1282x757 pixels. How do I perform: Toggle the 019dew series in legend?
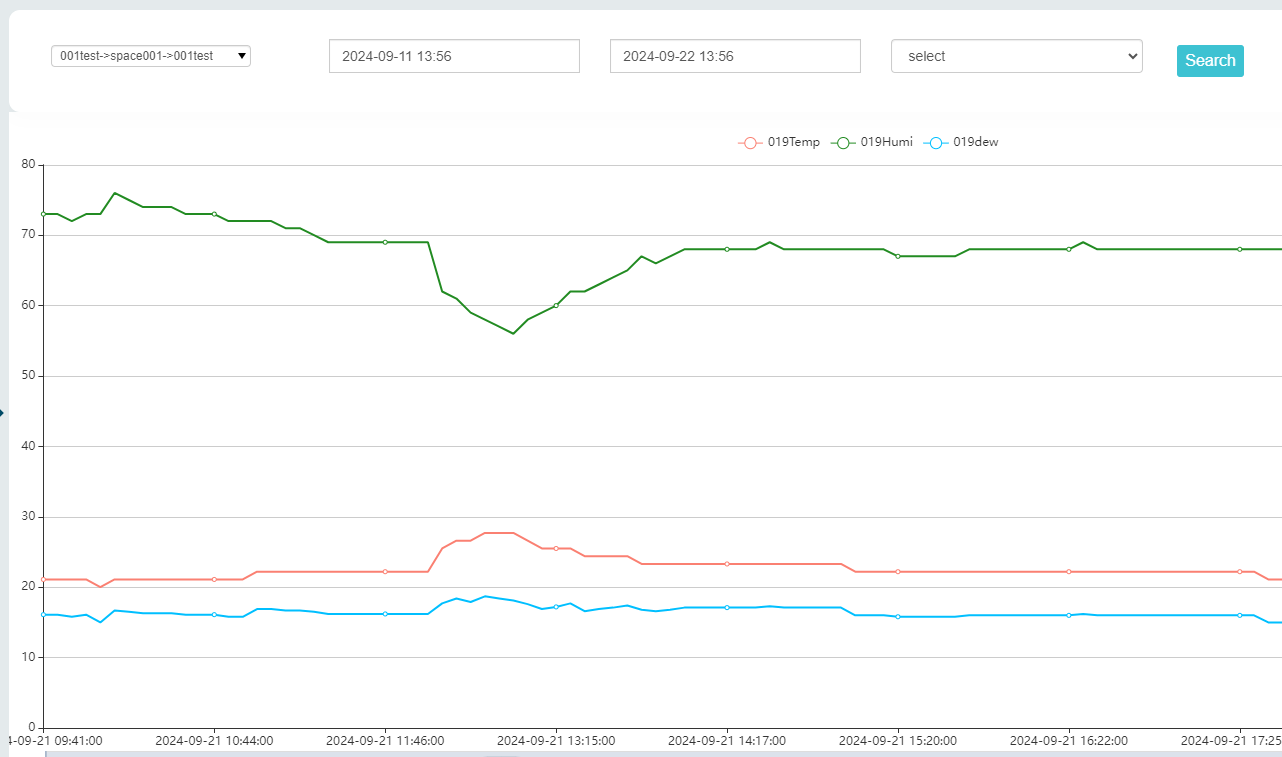coord(961,142)
